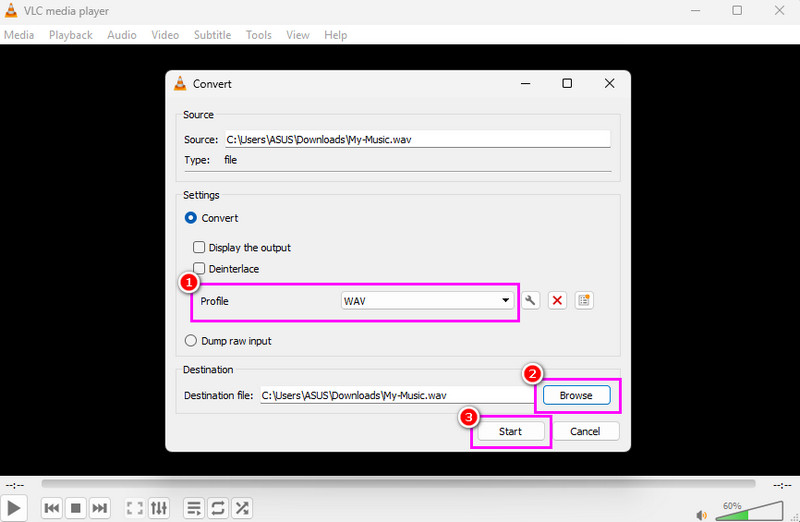Open the Playback menu
This screenshot has width=800, height=522.
coord(70,35)
